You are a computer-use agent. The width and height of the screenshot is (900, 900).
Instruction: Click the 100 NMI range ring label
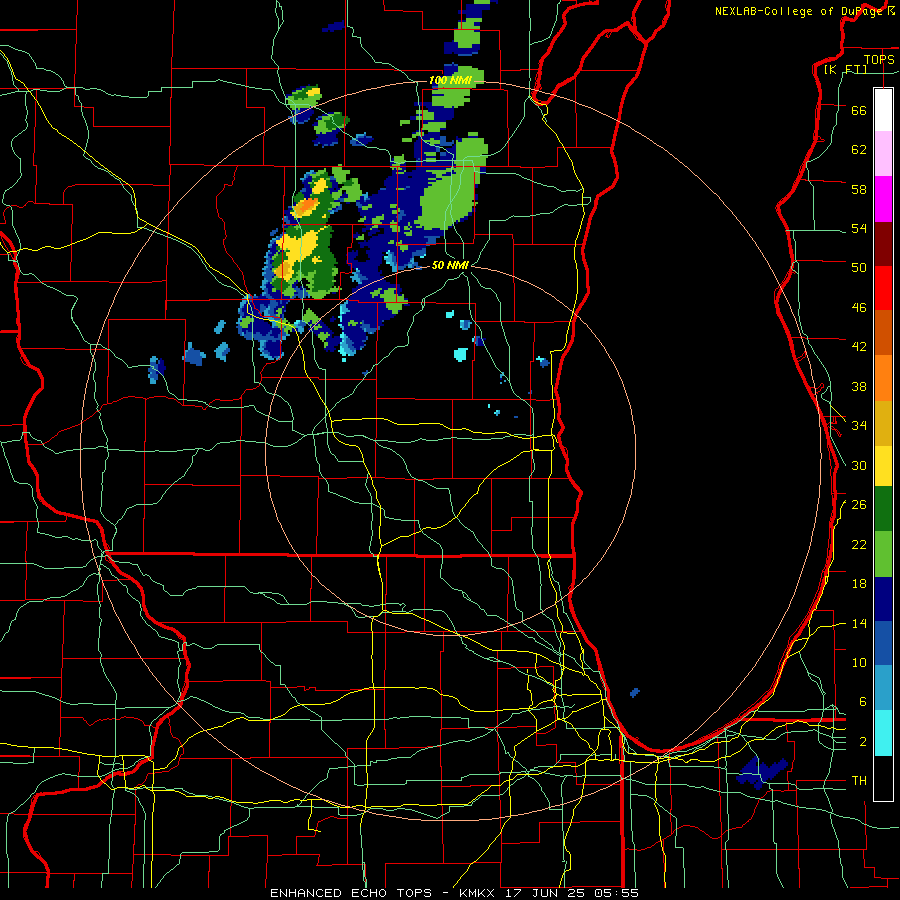[451, 80]
